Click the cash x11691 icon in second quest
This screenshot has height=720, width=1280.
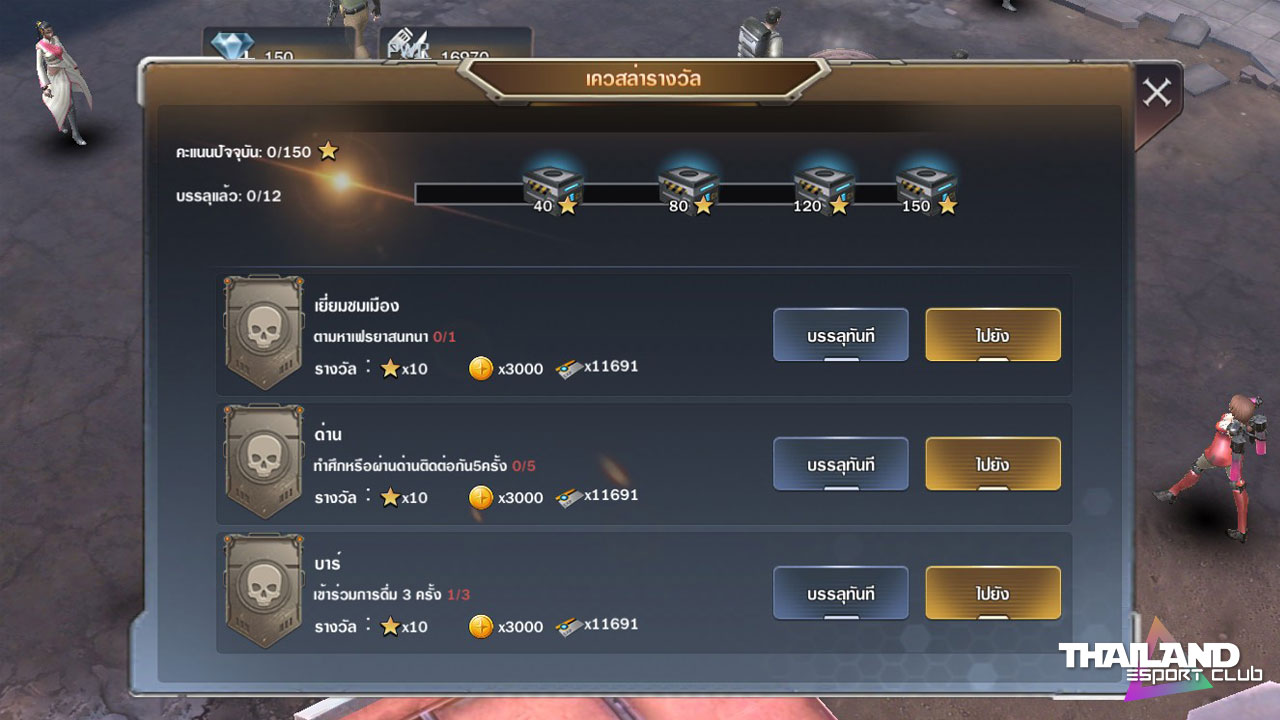[x=570, y=496]
